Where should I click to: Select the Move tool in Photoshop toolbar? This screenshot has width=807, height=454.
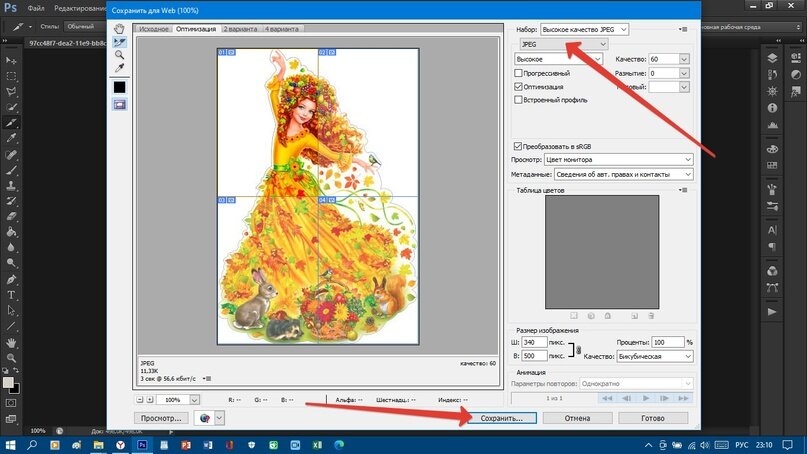pos(11,61)
